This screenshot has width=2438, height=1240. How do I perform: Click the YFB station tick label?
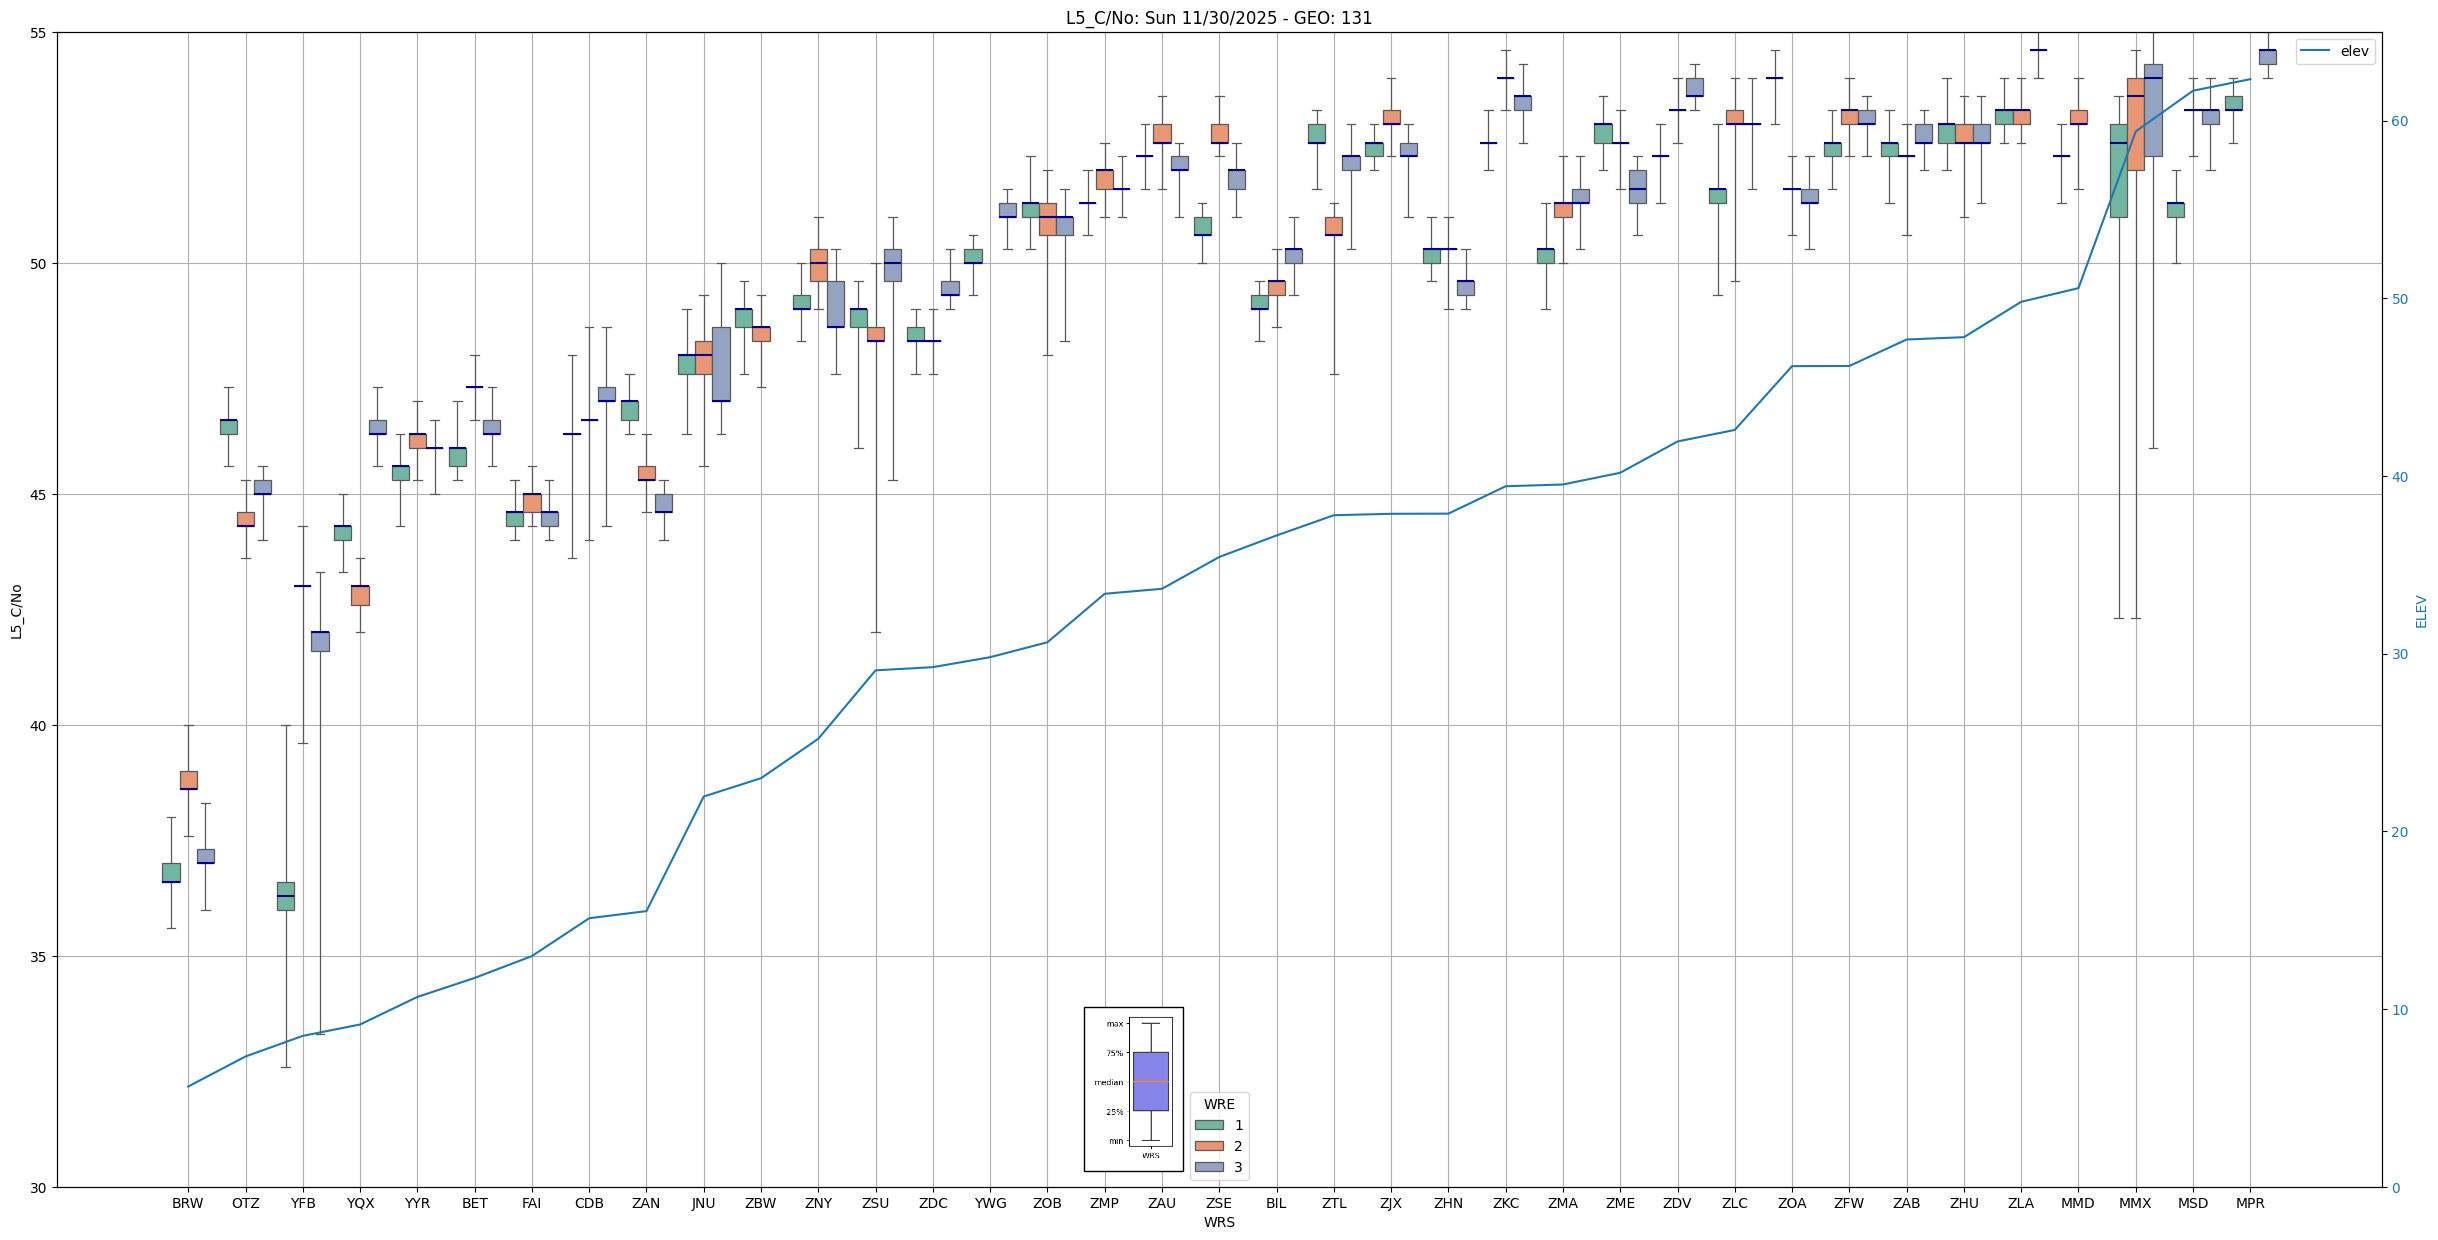pyautogui.click(x=303, y=1203)
